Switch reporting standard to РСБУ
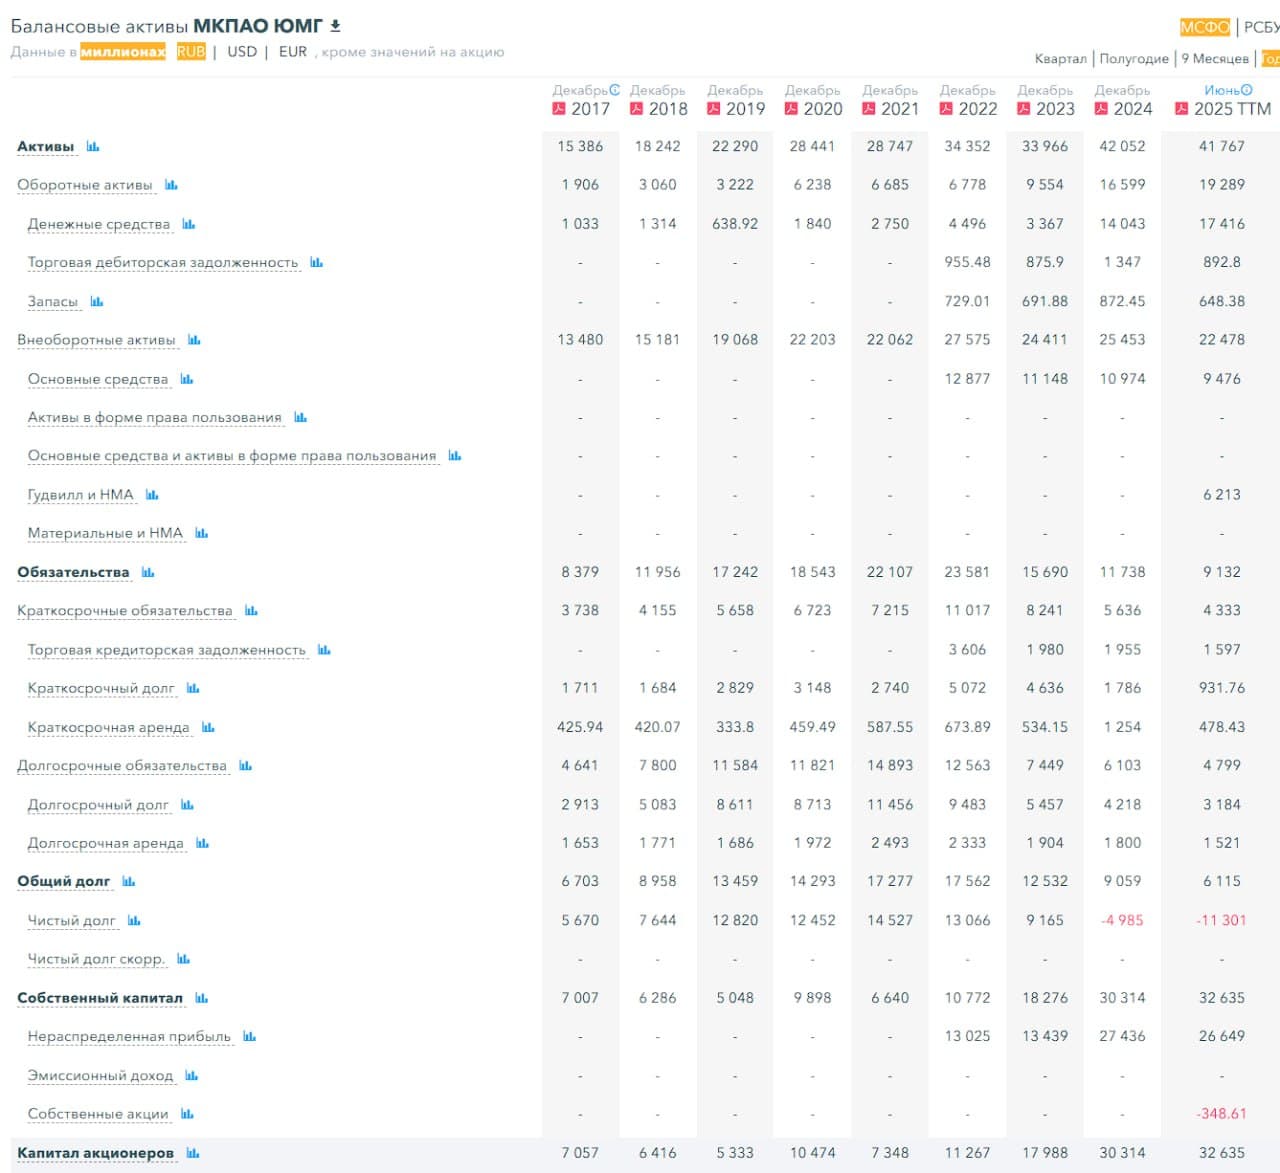The width and height of the screenshot is (1280, 1173). tap(1261, 27)
